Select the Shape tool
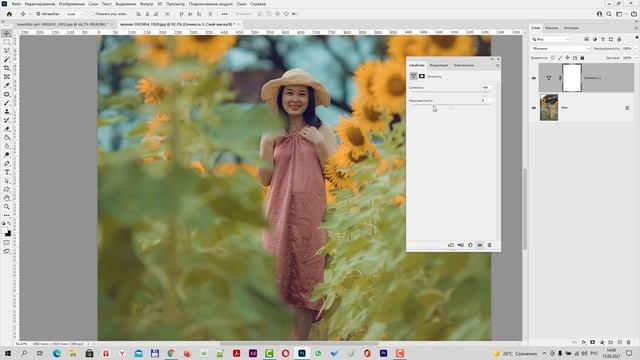 point(7,189)
